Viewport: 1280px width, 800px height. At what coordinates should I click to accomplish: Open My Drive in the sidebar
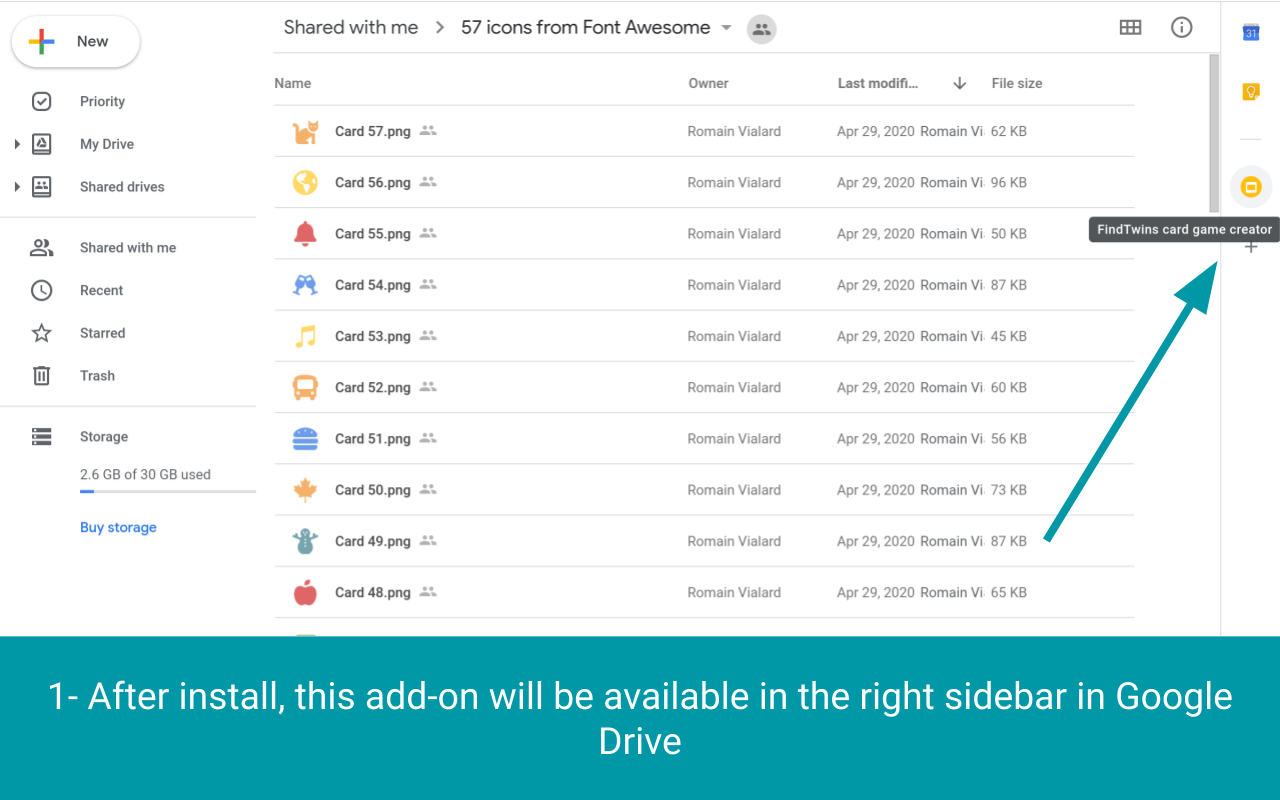tap(107, 144)
